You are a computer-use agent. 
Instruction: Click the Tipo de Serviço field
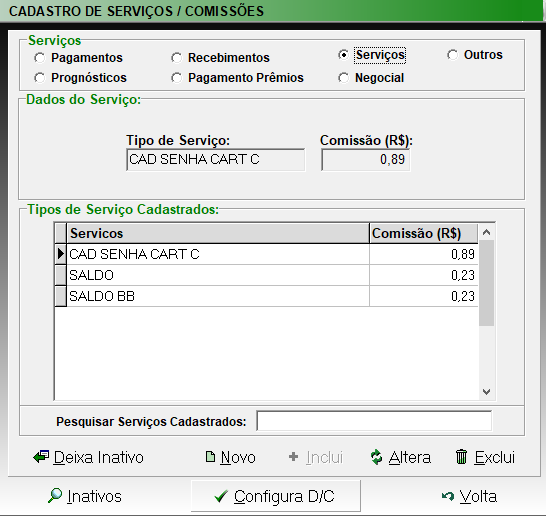216,159
